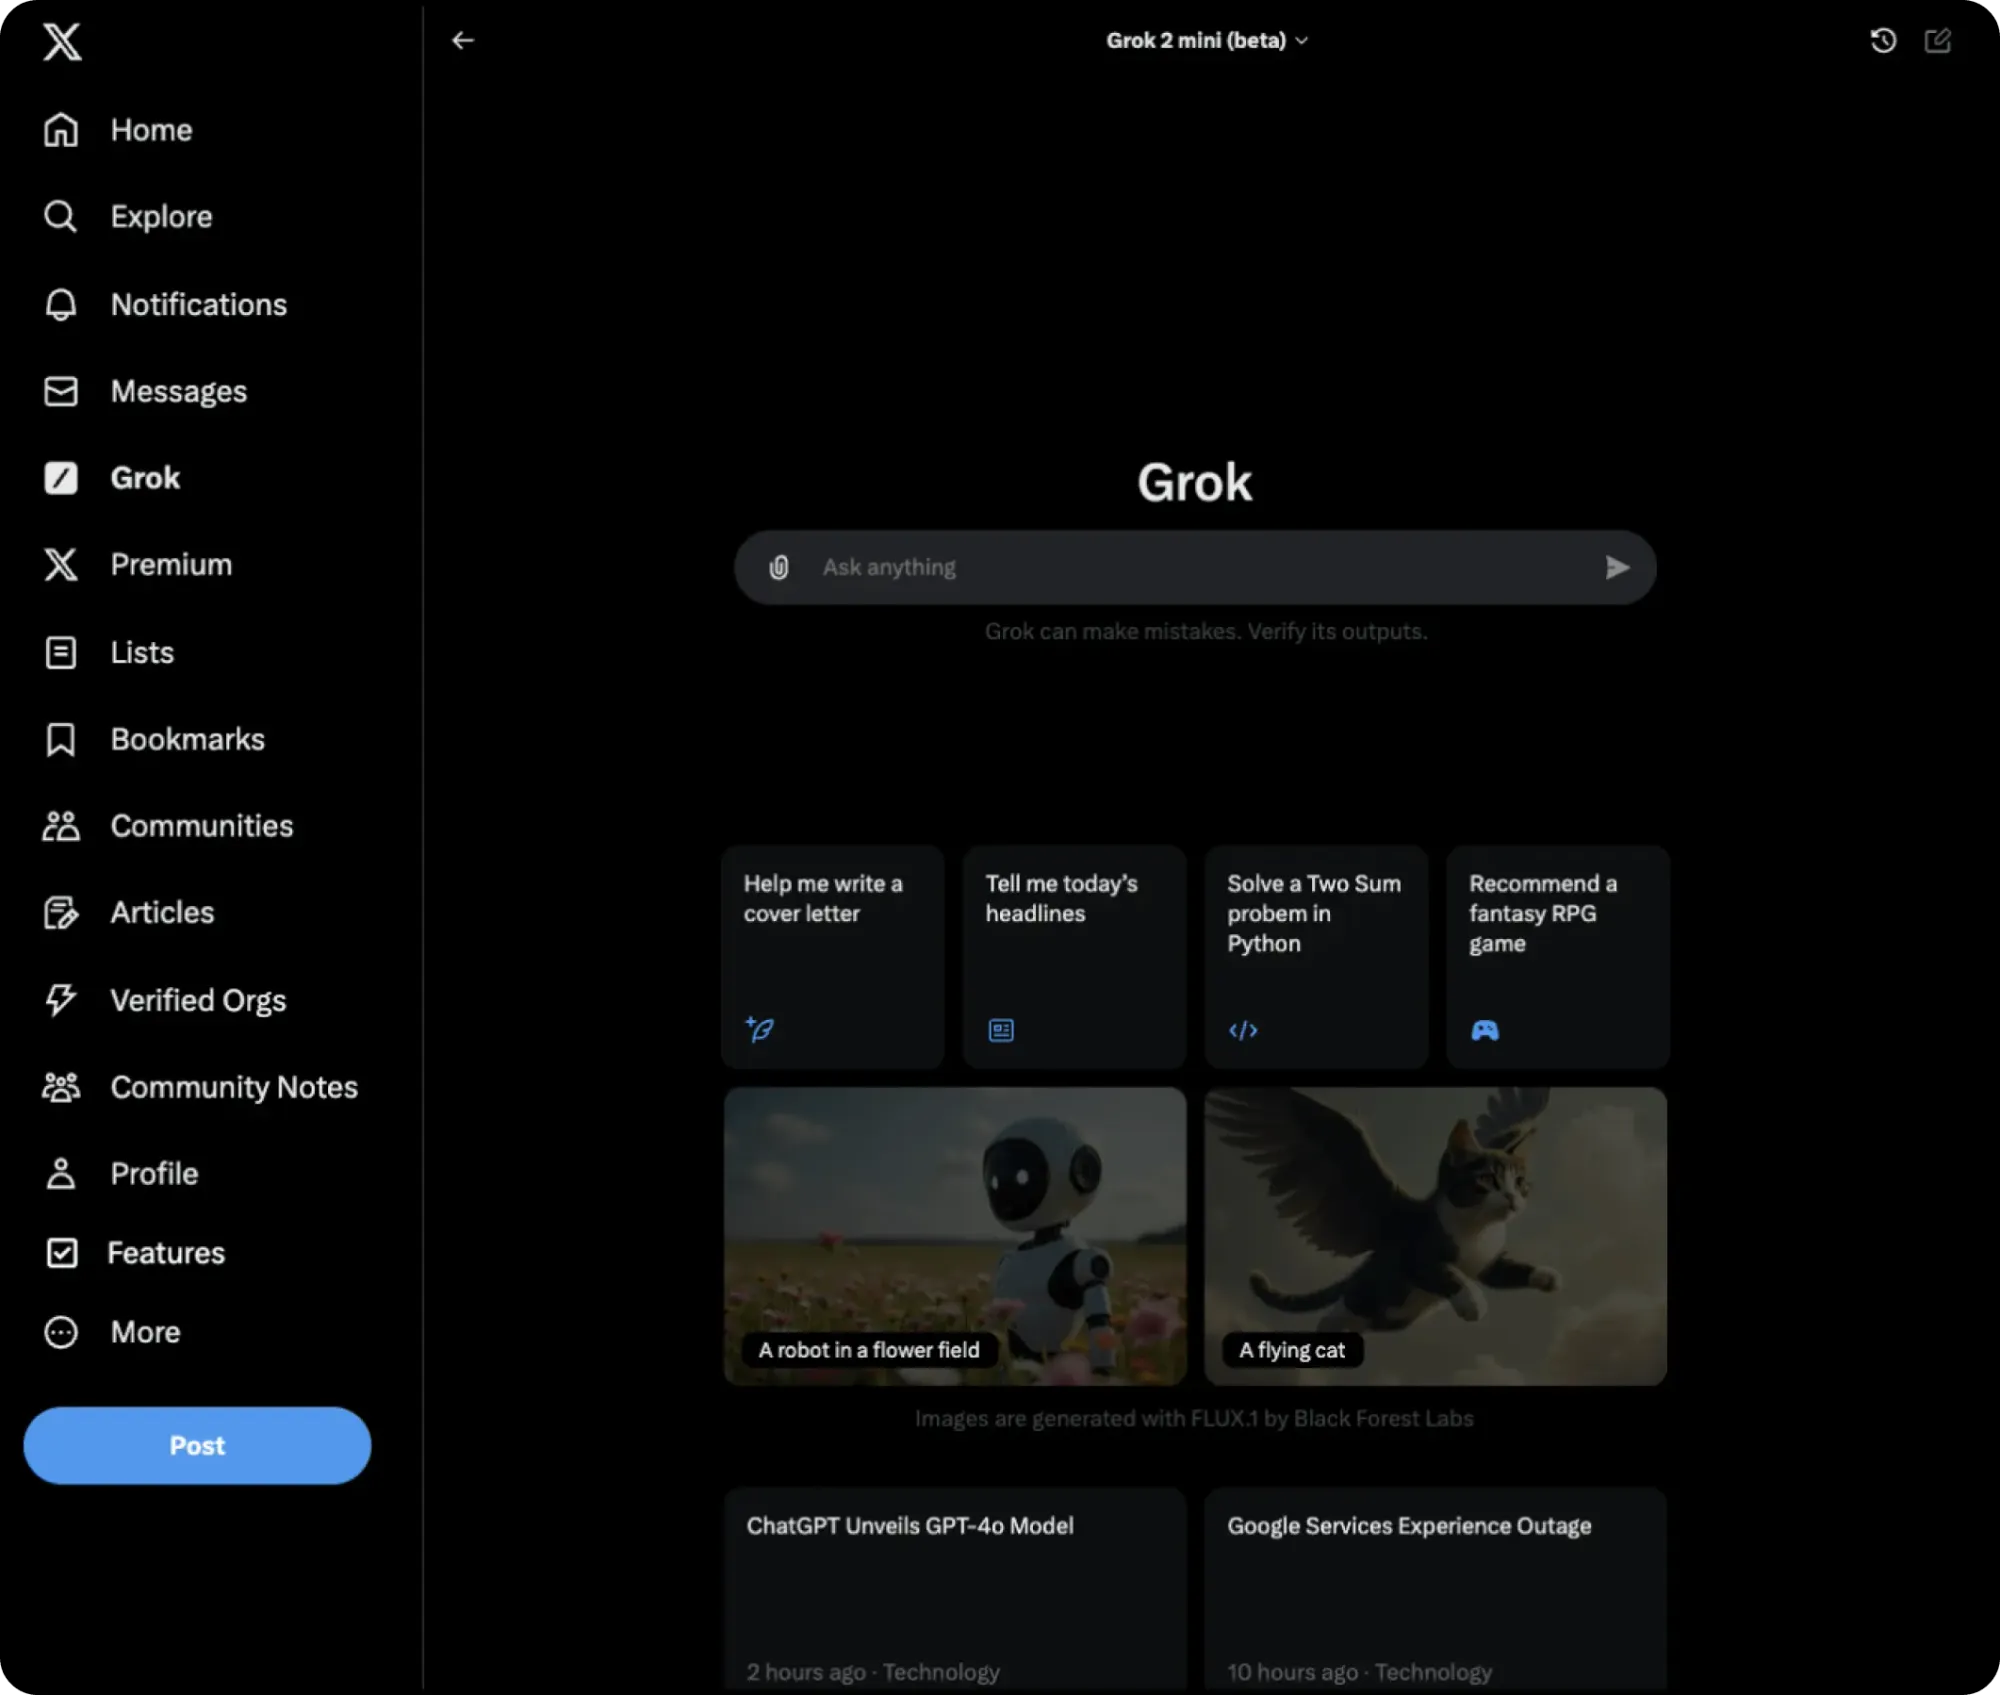The image size is (2000, 1695).
Task: Click the Explore search icon
Action: point(59,217)
